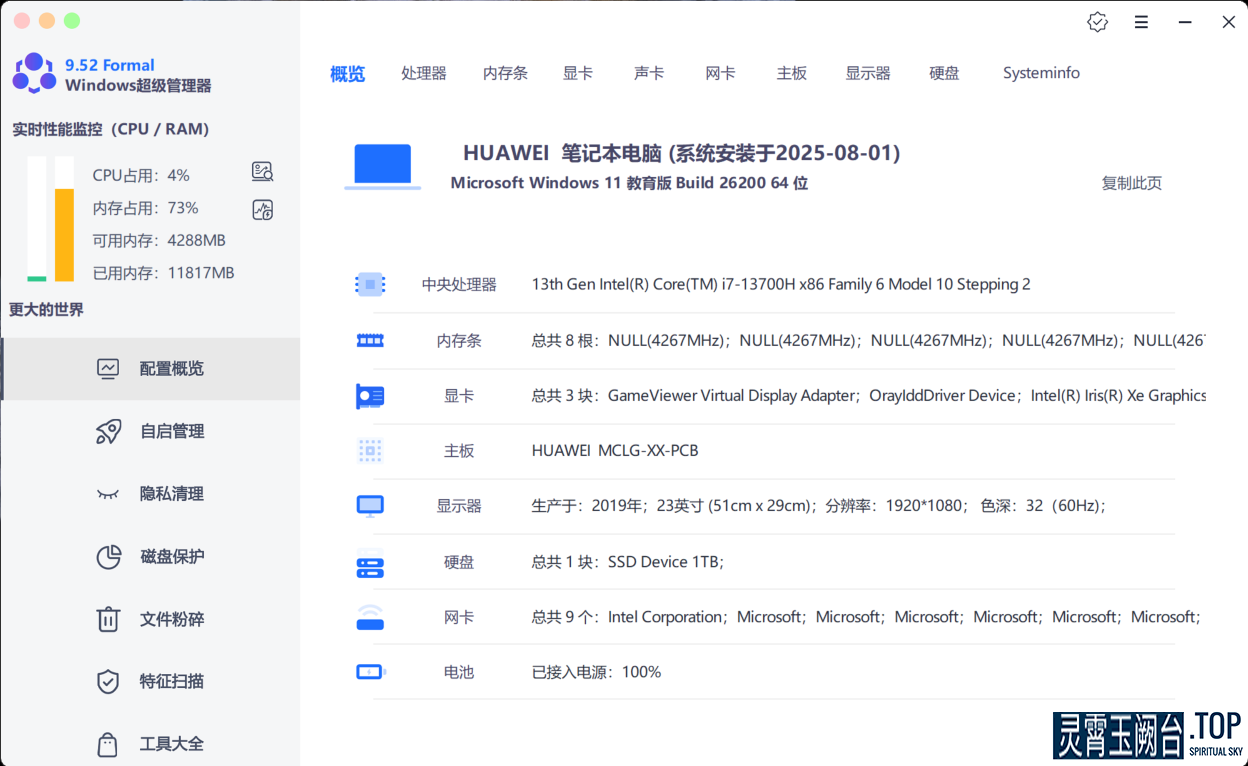Click the 磁盘保护 pie chart icon
The width and height of the screenshot is (1248, 766).
(x=108, y=557)
